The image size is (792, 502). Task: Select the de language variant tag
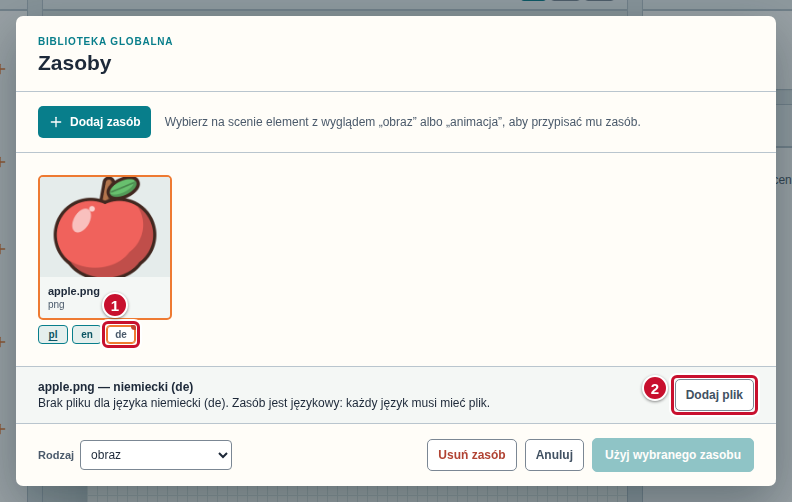click(x=121, y=334)
